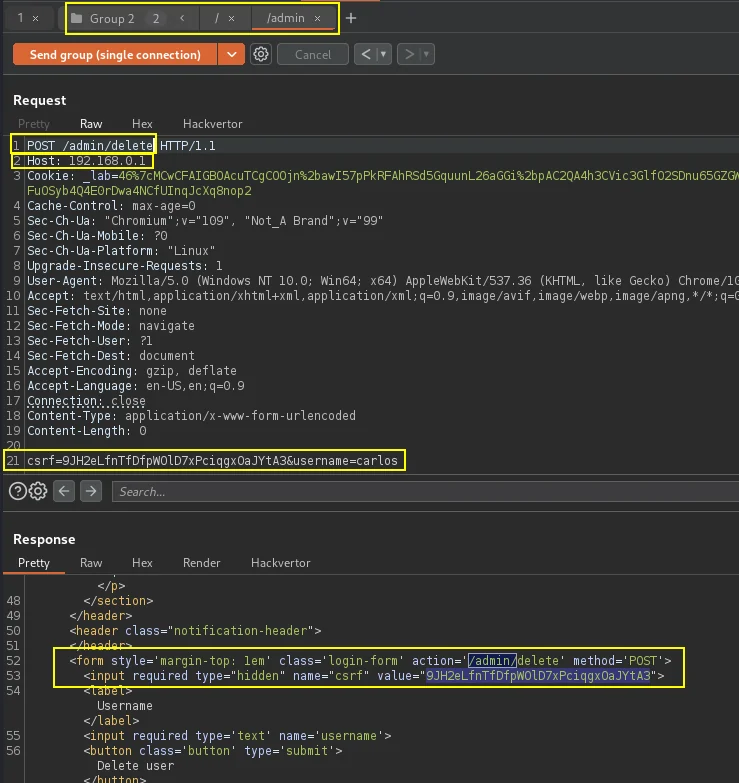Open Hackvertor tab in Request panel
This screenshot has width=739, height=783.
(x=212, y=124)
